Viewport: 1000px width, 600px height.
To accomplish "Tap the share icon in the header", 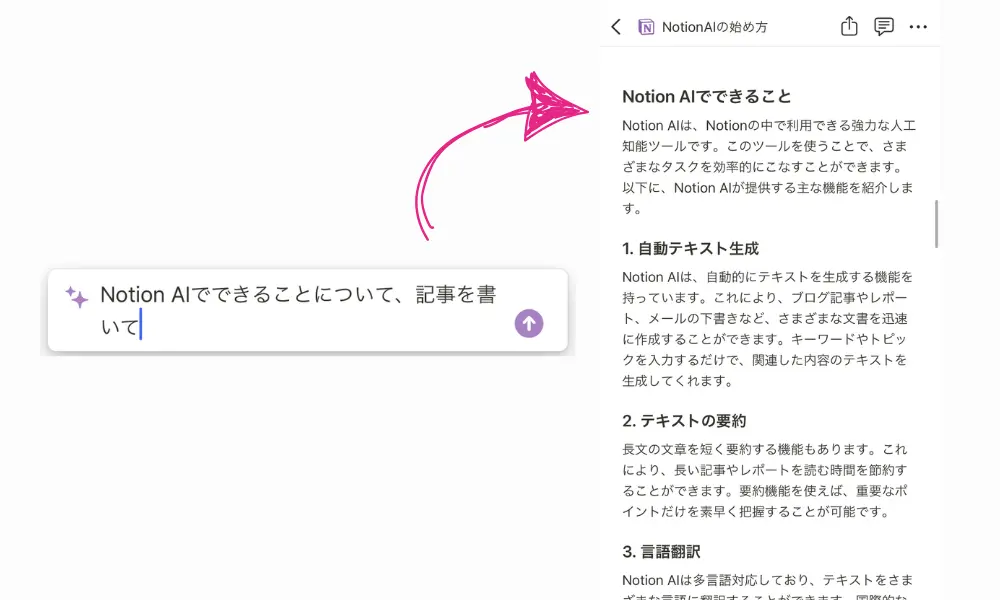I will click(x=849, y=26).
